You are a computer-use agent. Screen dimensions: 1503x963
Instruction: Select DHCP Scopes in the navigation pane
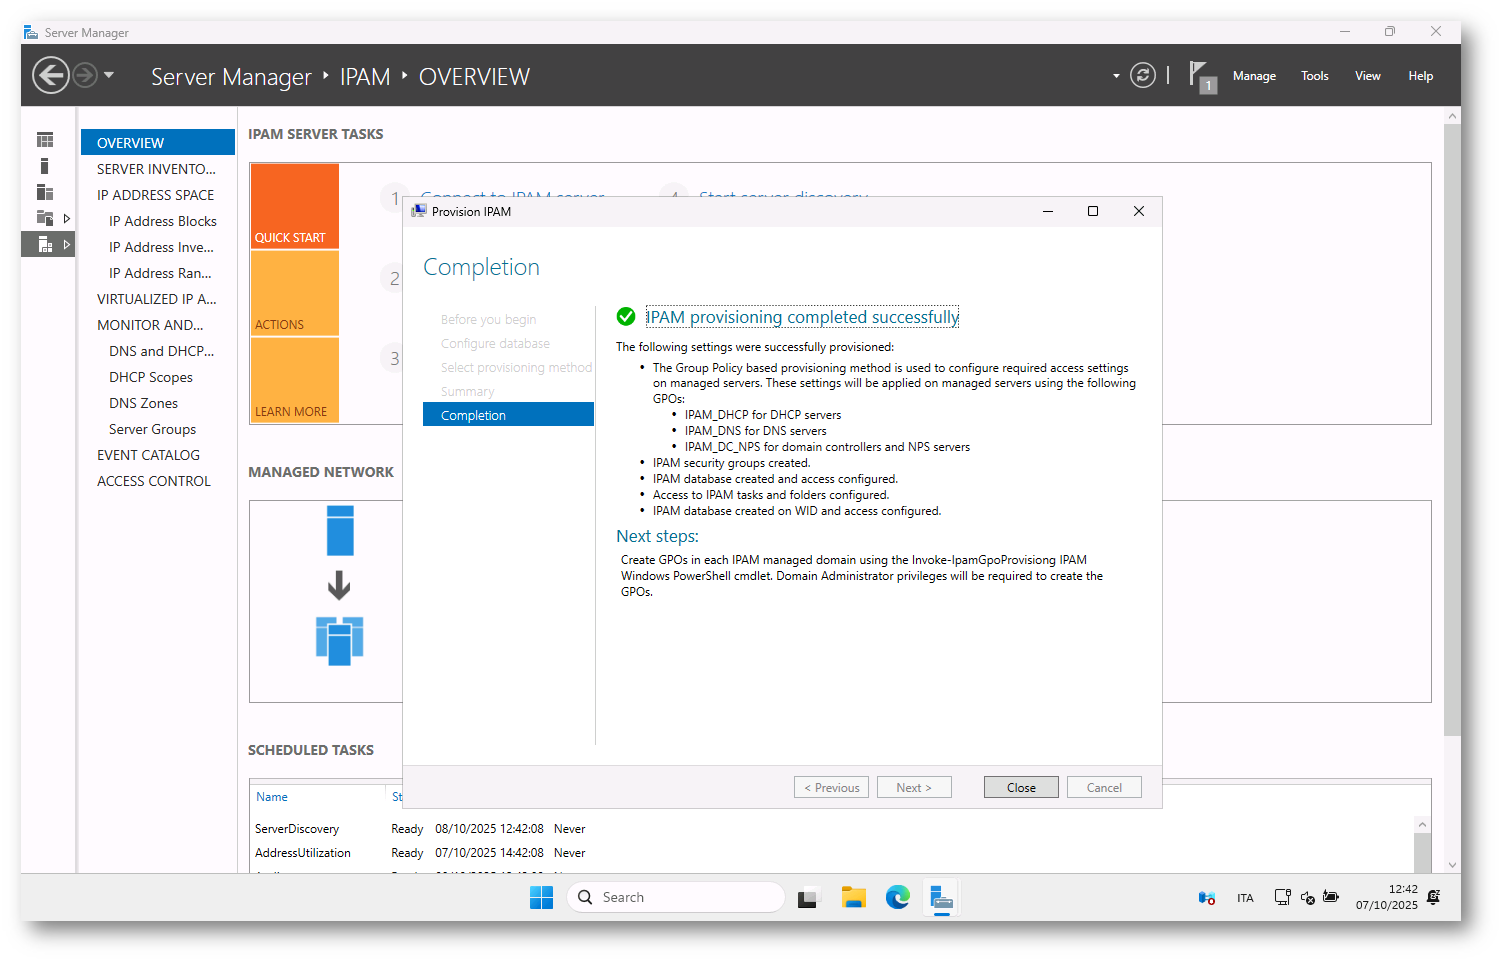pyautogui.click(x=150, y=377)
